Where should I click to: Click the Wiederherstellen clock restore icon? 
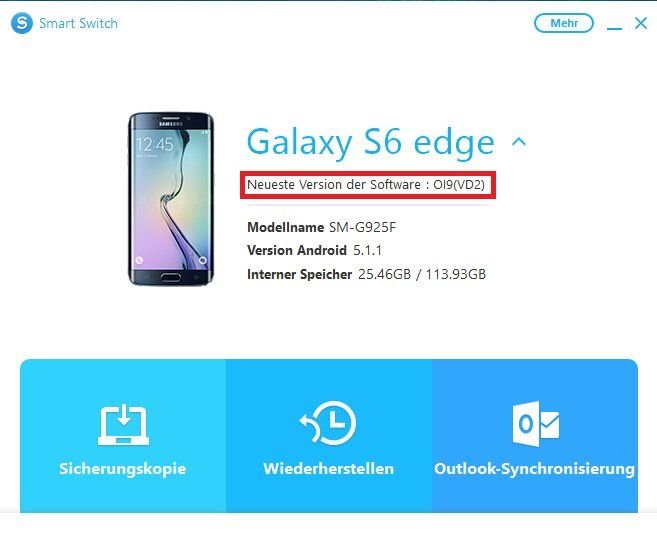[328, 423]
